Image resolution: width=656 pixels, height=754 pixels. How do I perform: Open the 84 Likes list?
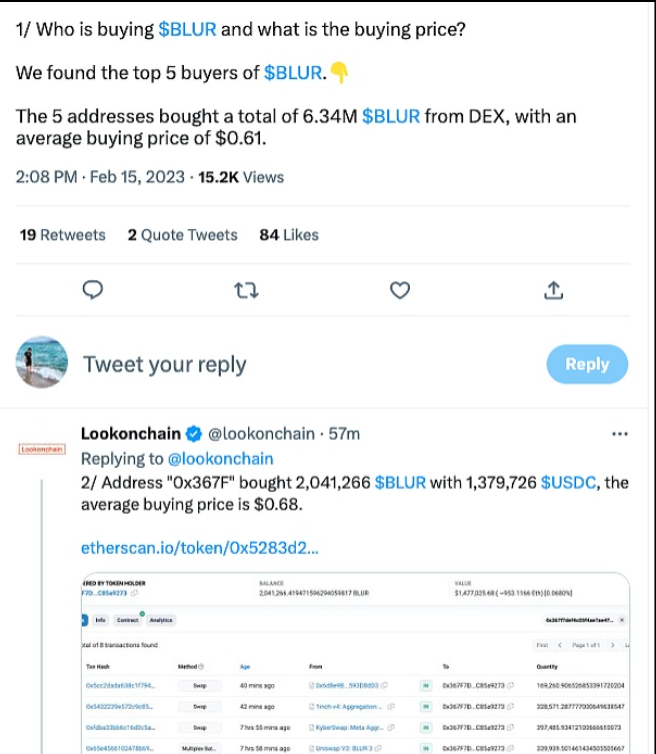point(288,235)
